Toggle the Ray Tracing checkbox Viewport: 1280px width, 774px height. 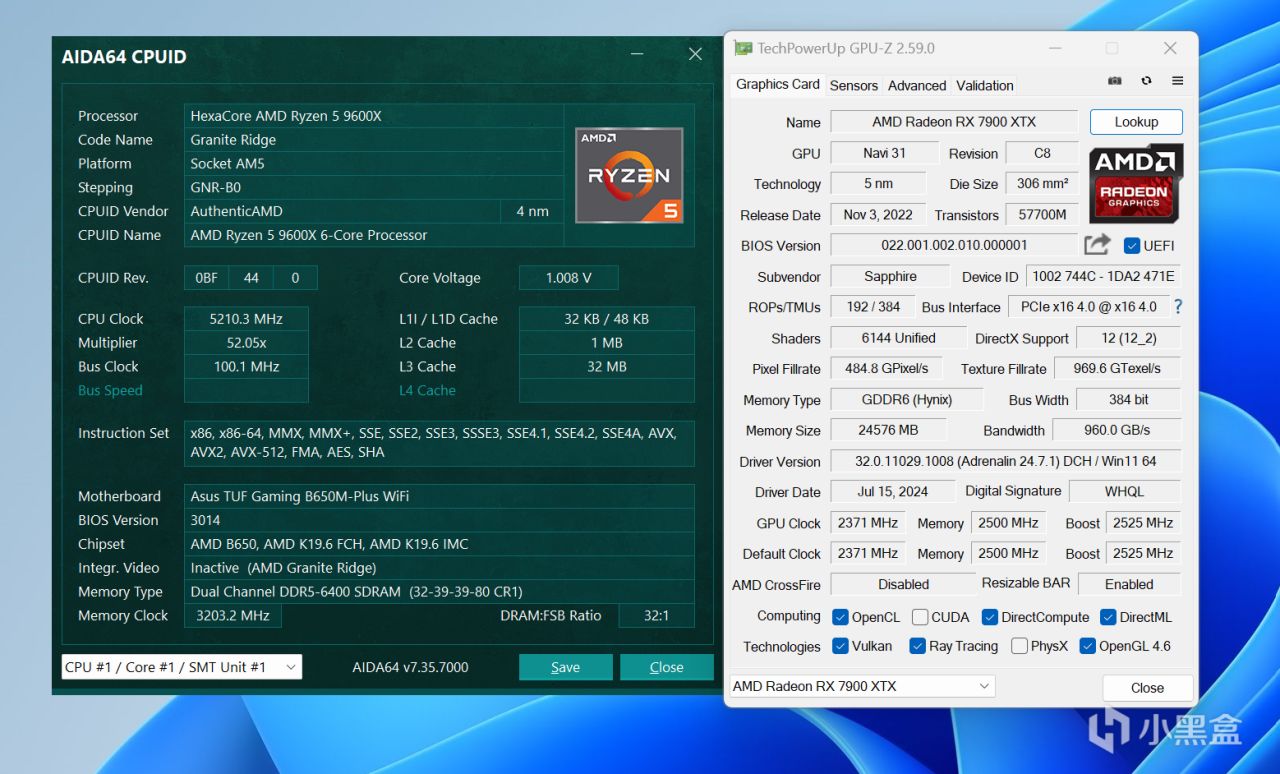point(917,647)
